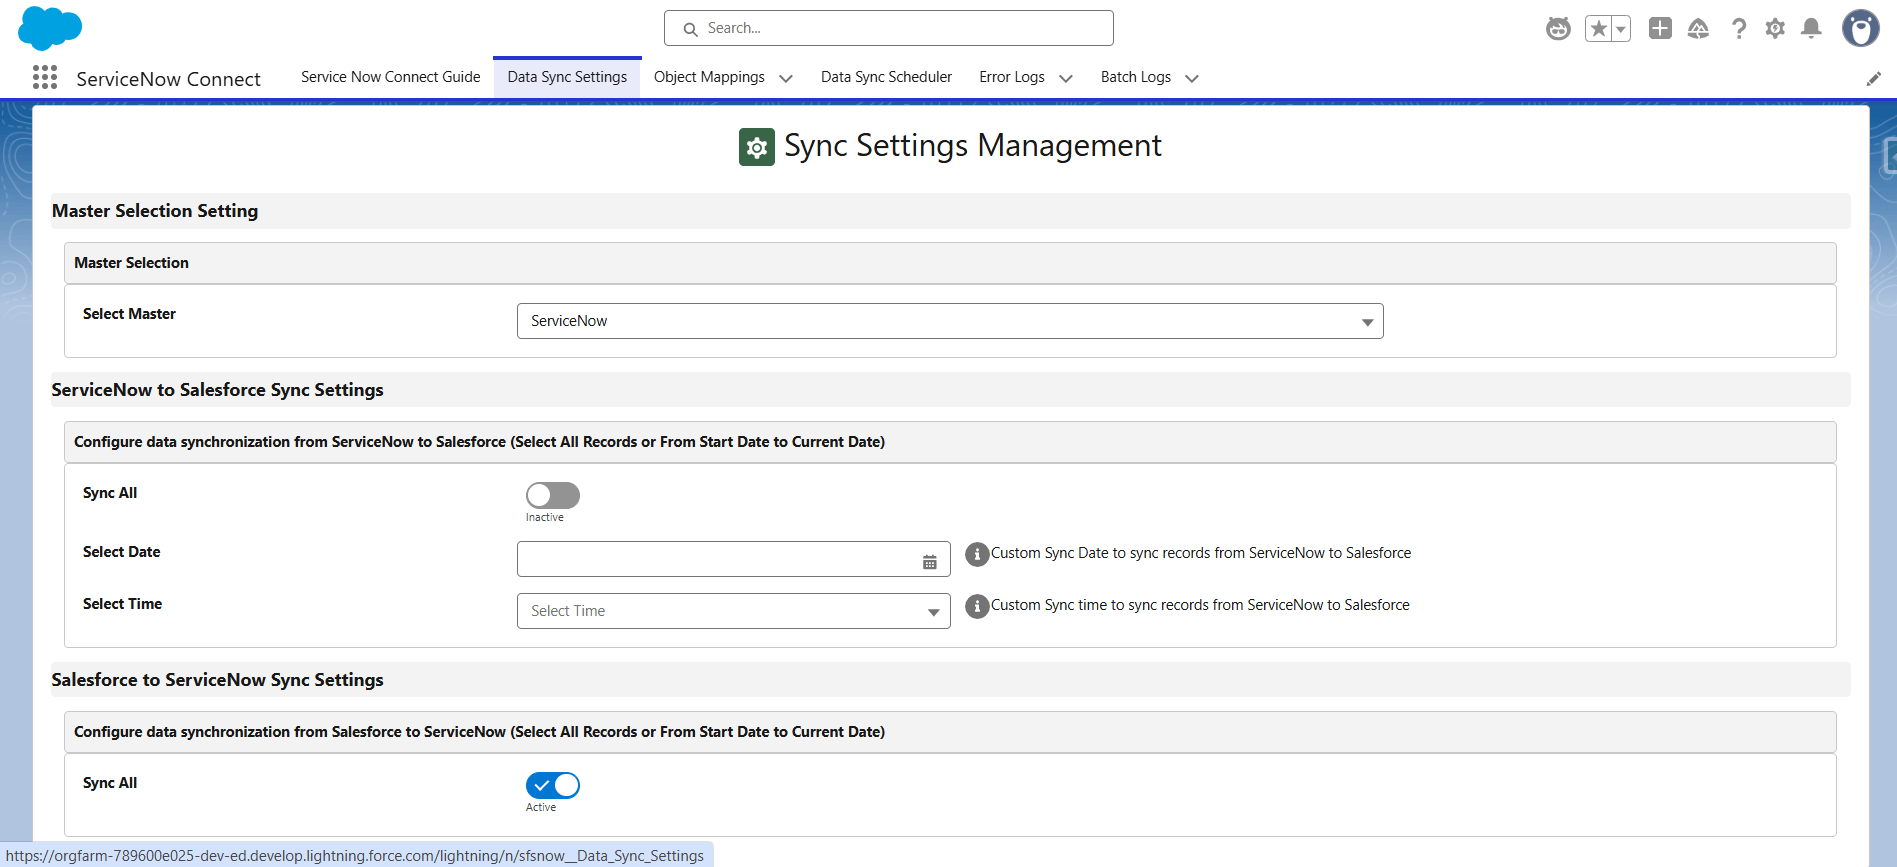
Task: Open the Select Time dropdown
Action: 734,611
